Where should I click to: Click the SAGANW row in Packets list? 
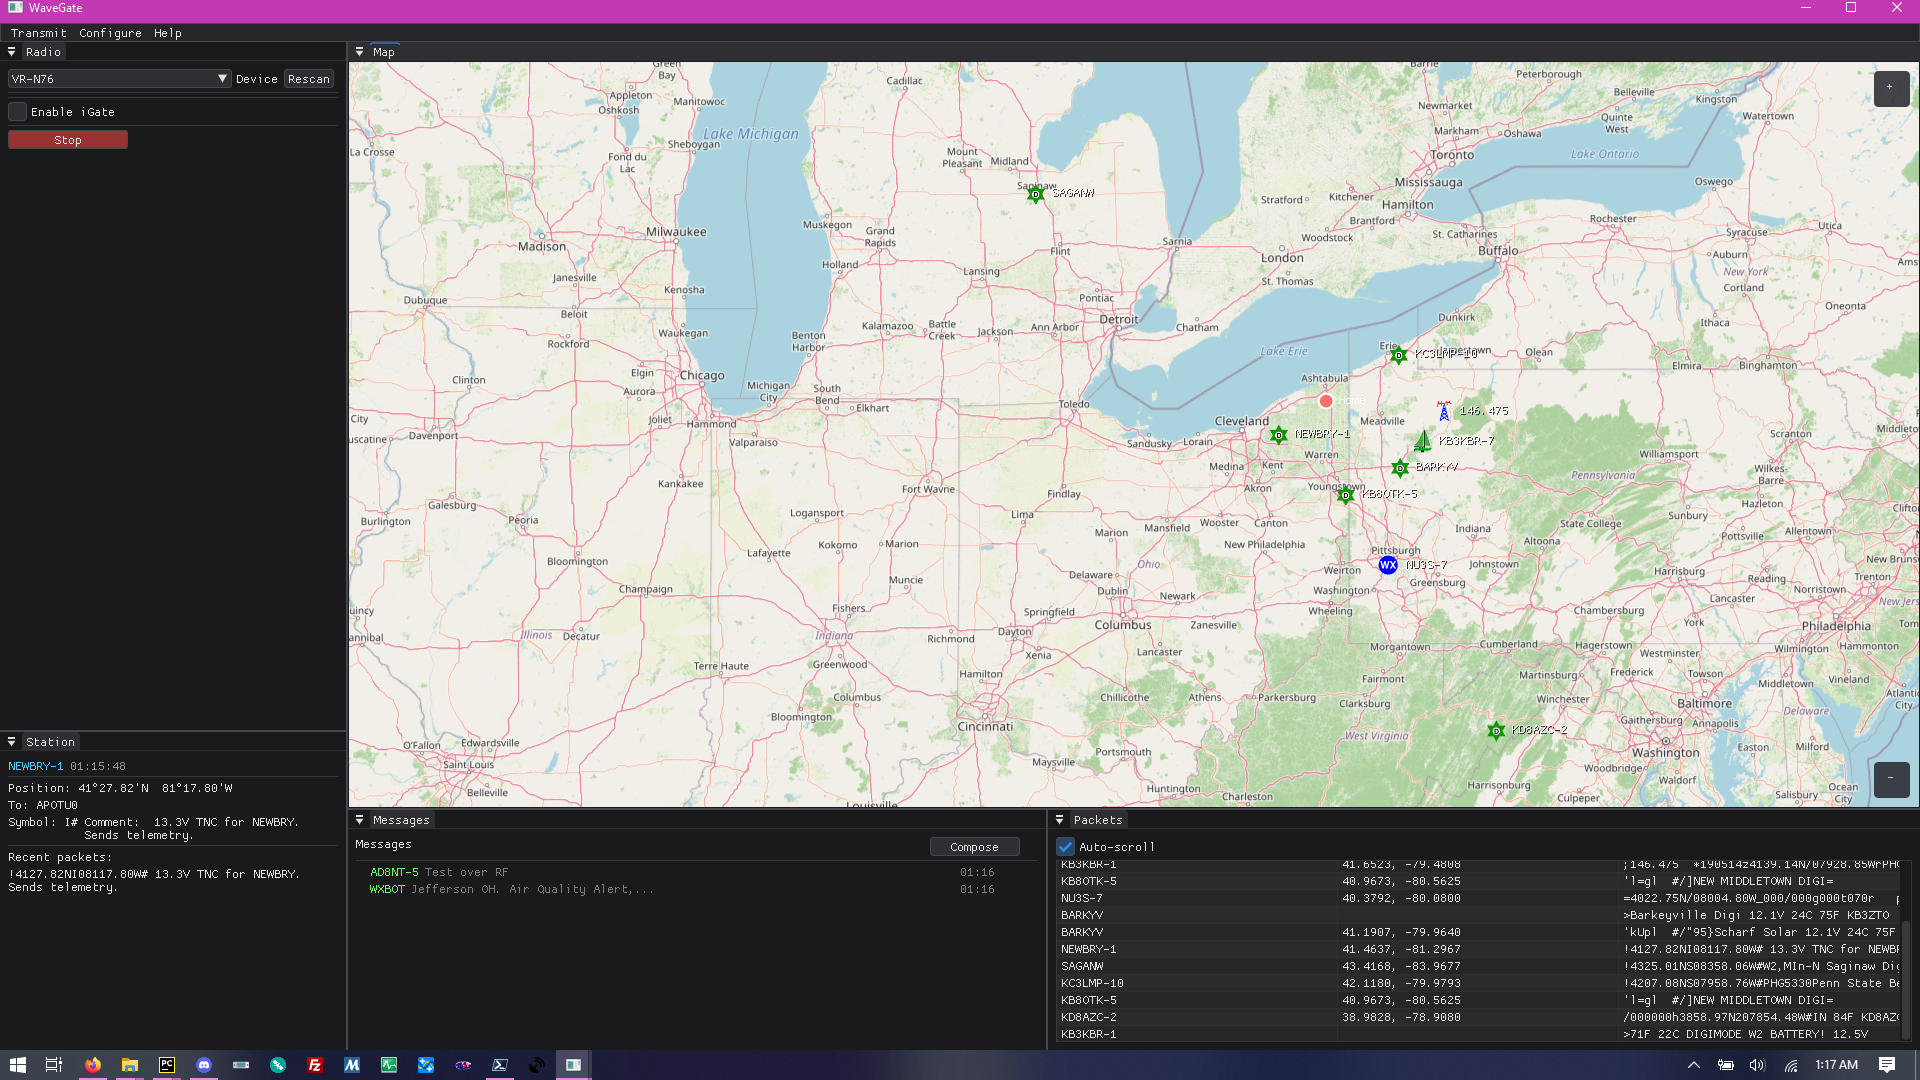coord(1478,967)
